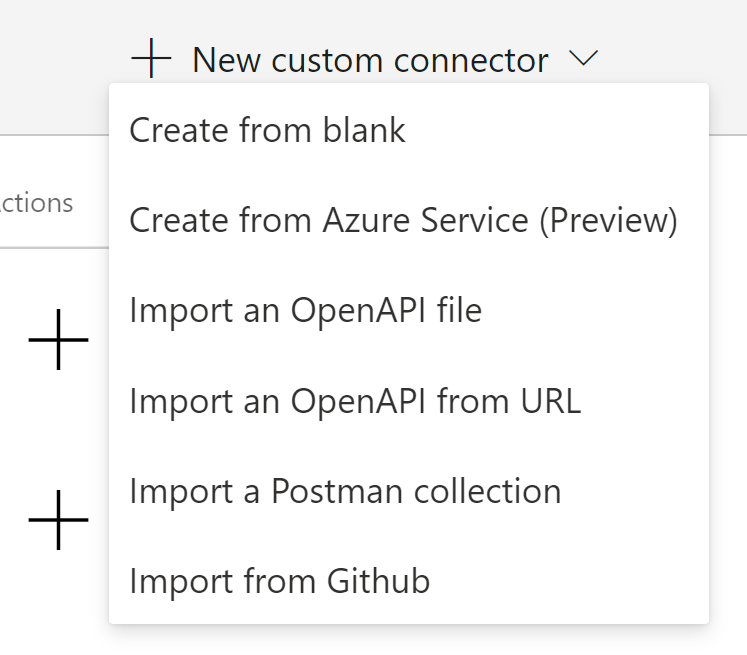Switch to the partially visible Connections tab
This screenshot has width=747, height=655.
37,203
